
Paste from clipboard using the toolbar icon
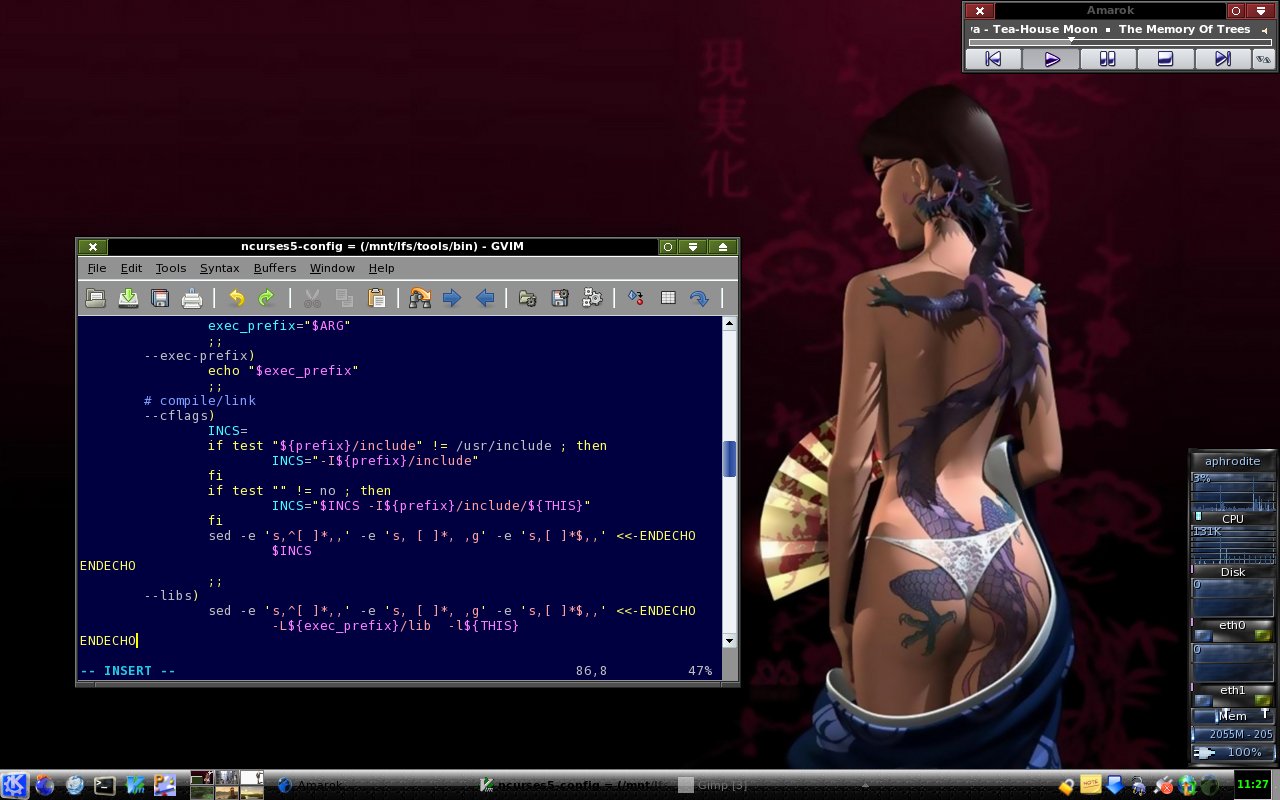pos(377,298)
